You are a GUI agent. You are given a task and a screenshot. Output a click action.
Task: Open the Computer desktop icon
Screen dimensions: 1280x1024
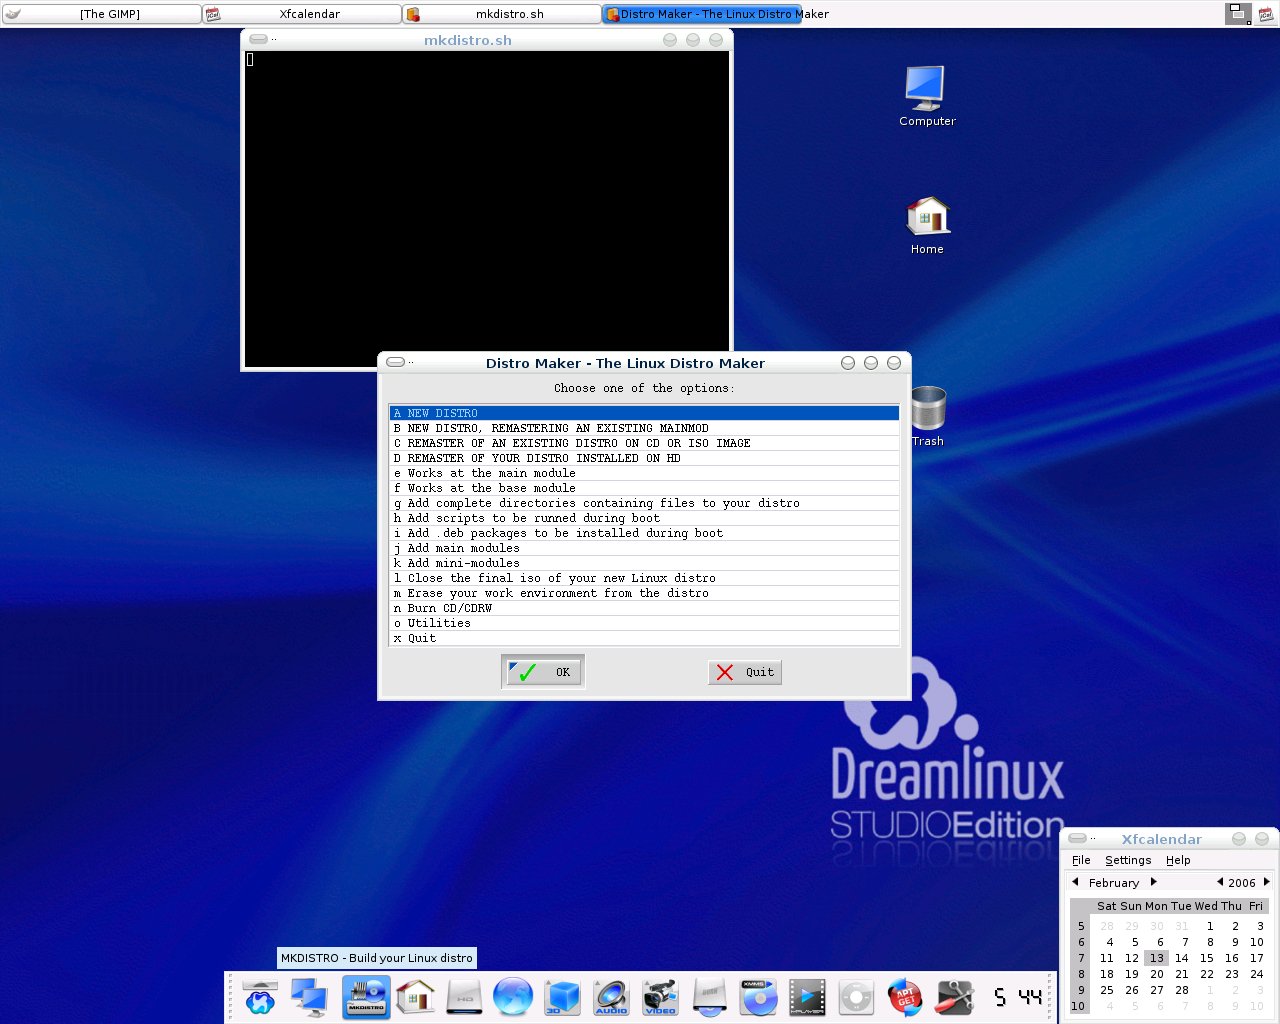point(927,96)
